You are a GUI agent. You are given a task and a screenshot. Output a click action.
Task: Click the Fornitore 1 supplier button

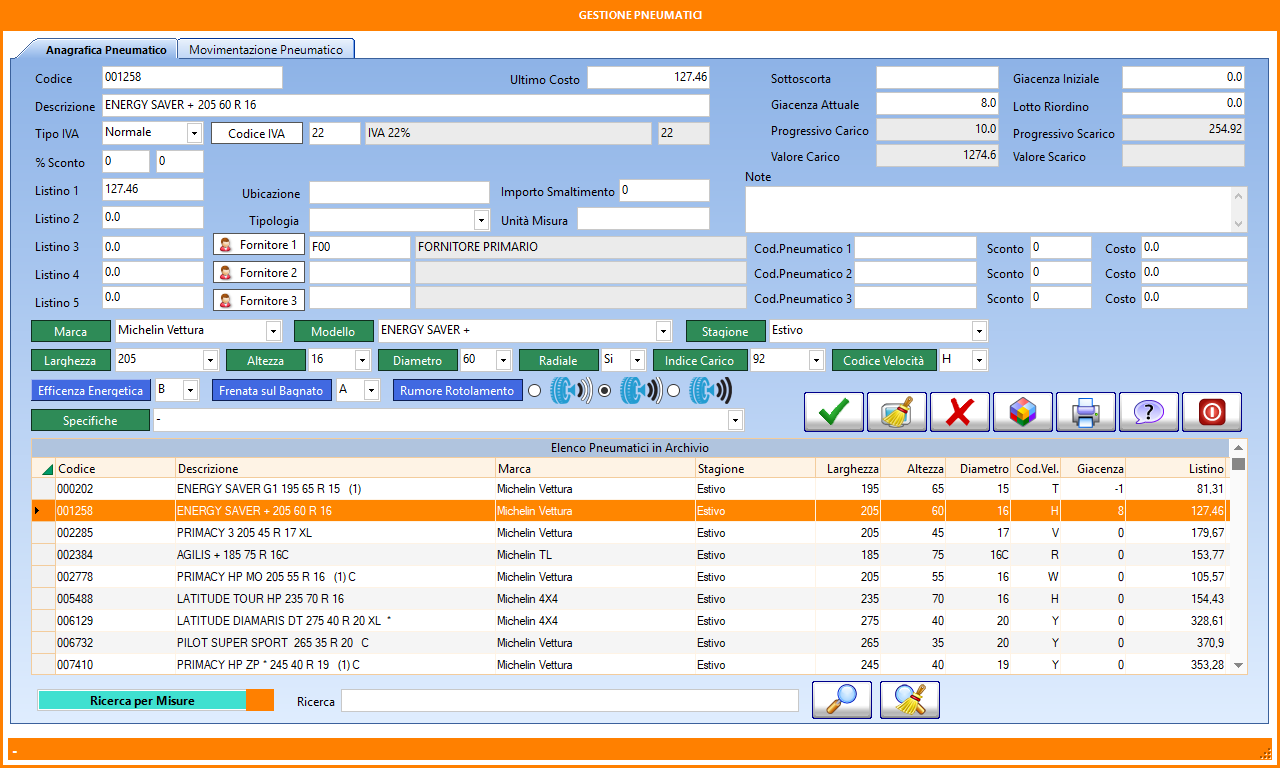click(x=259, y=245)
